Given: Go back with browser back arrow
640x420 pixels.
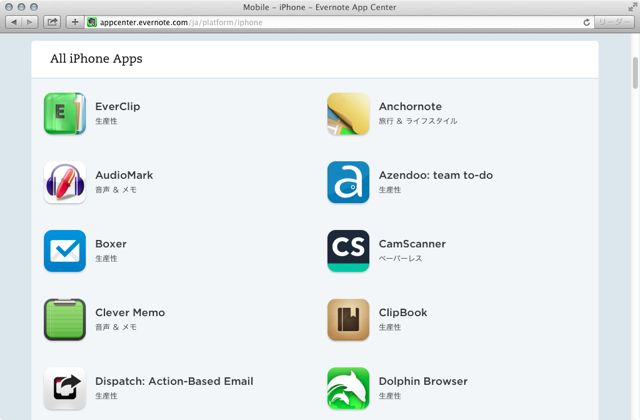Looking at the screenshot, I should click(14, 22).
